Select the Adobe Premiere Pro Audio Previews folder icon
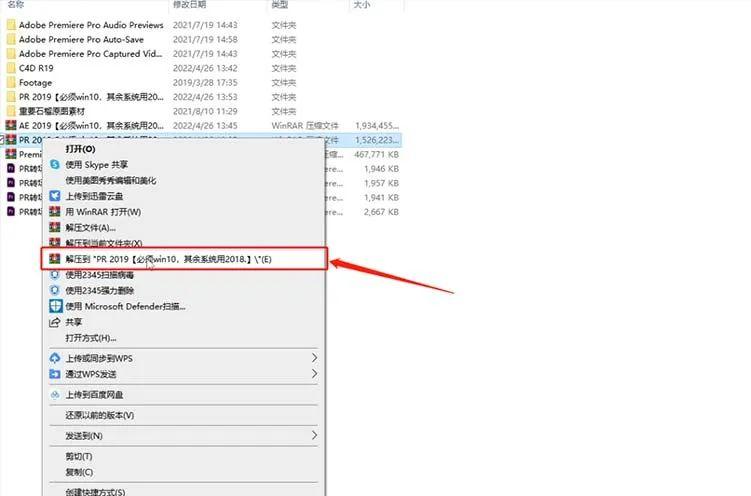The image size is (751, 496). (11, 25)
